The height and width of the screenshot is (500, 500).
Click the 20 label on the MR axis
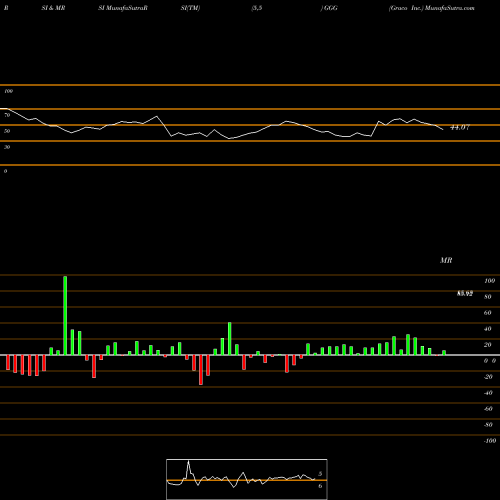(x=487, y=345)
